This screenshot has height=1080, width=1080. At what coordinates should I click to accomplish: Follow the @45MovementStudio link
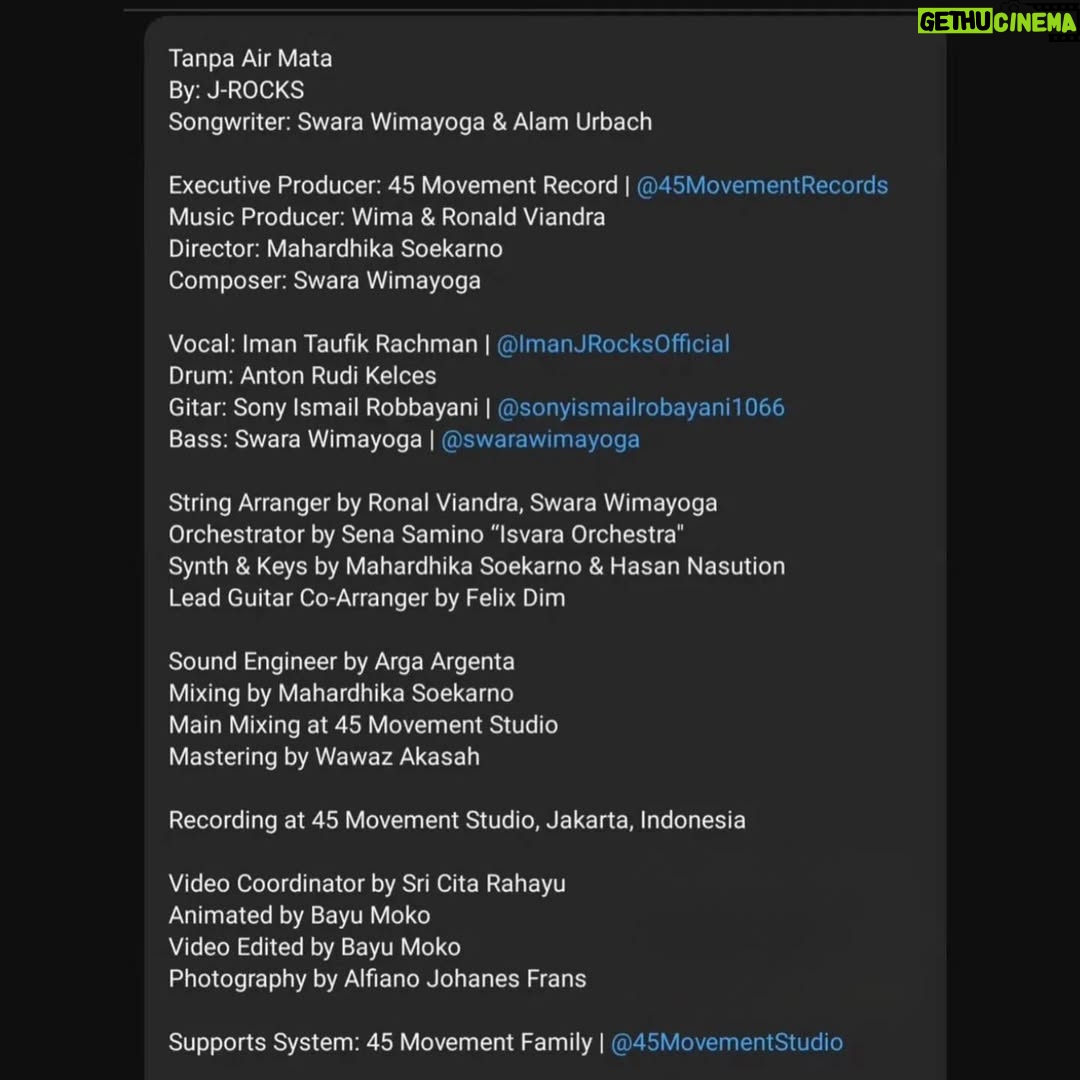[x=727, y=1042]
